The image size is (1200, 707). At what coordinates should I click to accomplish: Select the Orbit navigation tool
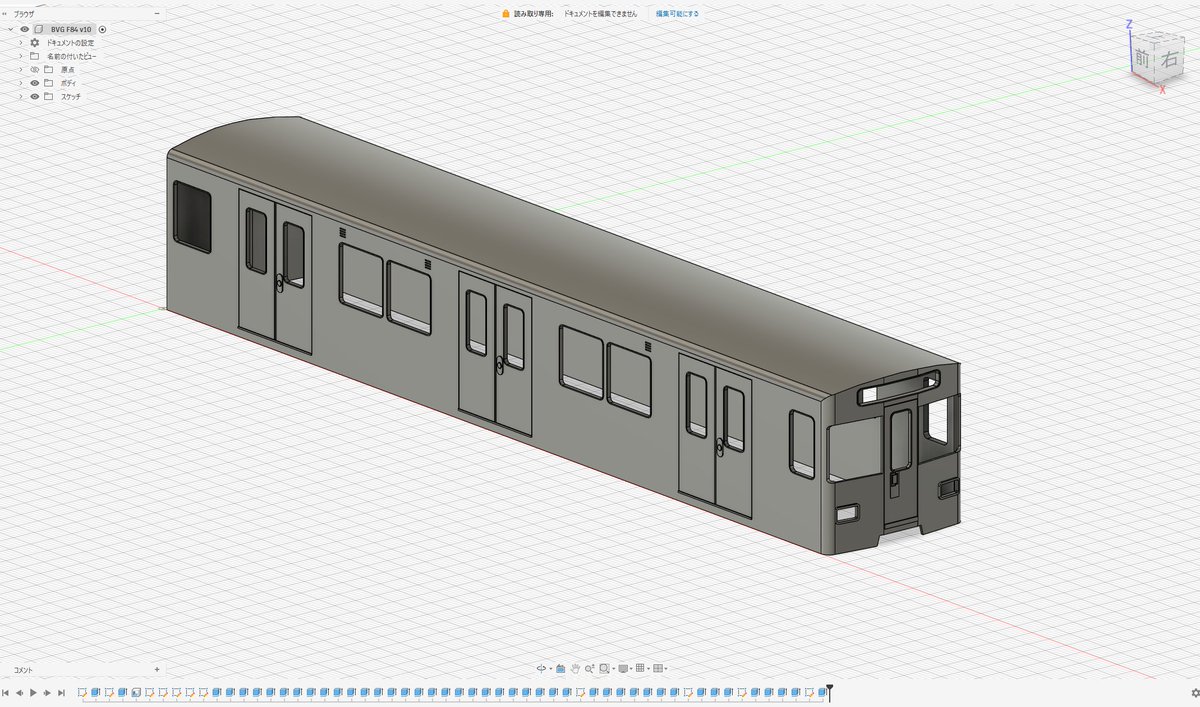click(541, 668)
